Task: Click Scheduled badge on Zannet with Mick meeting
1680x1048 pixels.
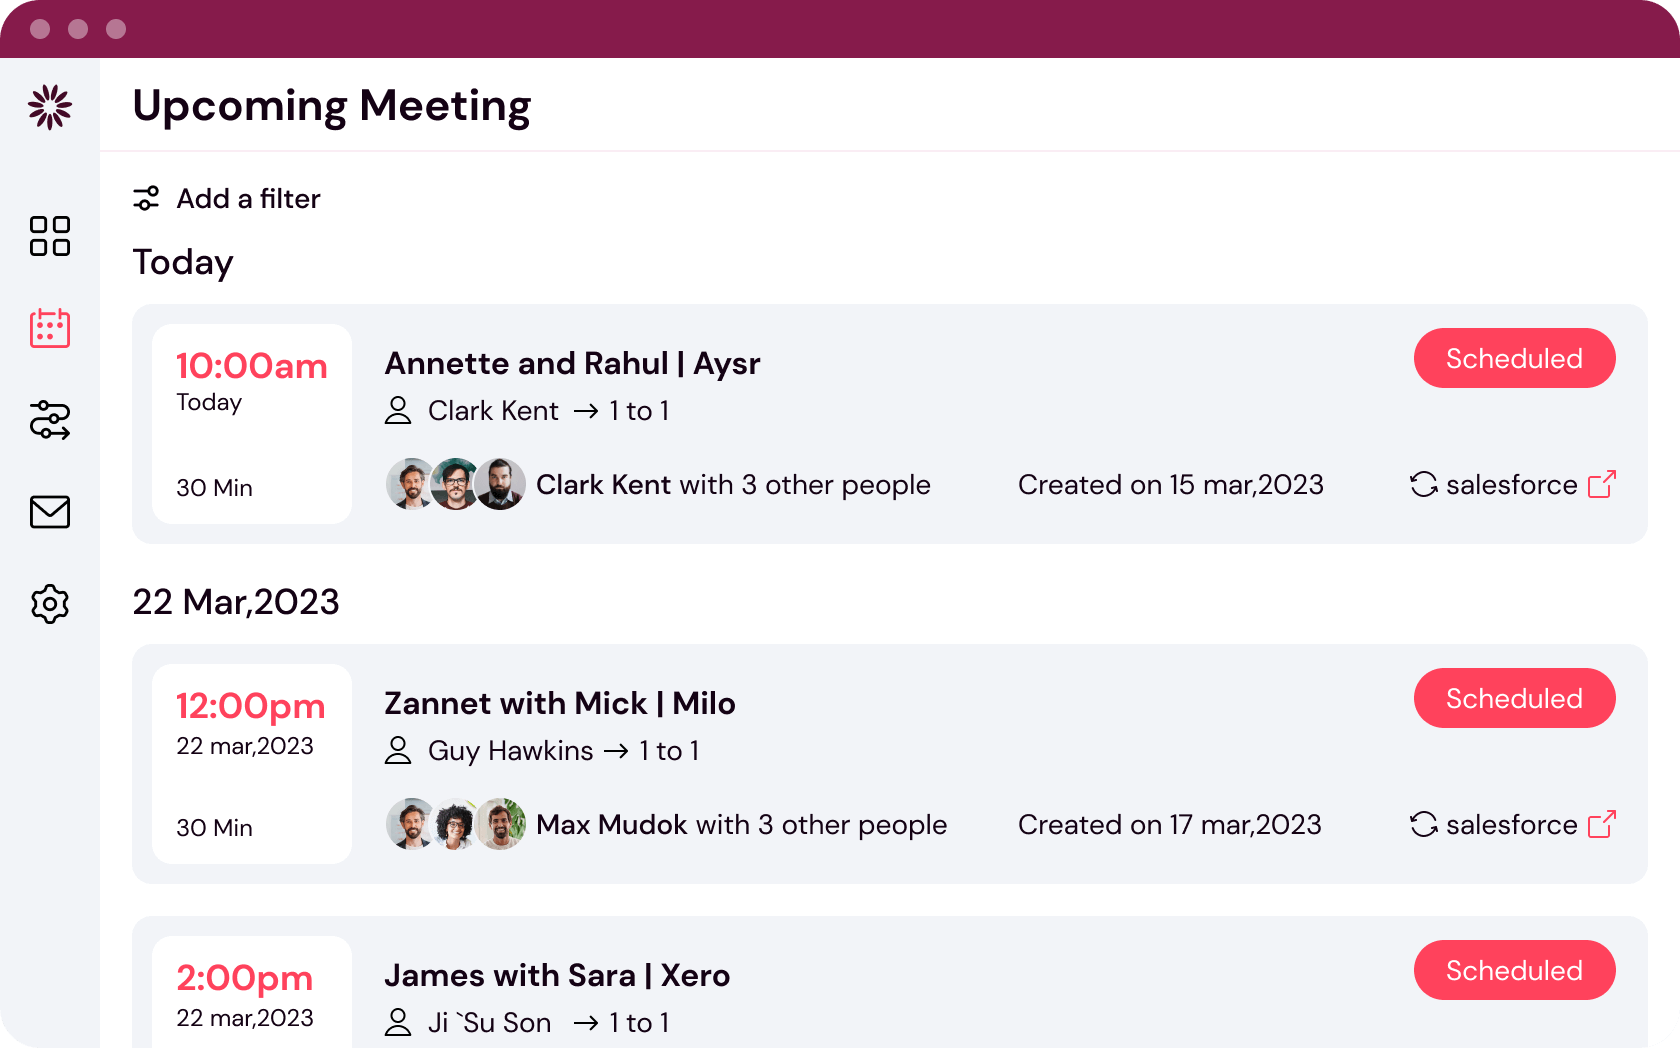Action: pyautogui.click(x=1514, y=698)
